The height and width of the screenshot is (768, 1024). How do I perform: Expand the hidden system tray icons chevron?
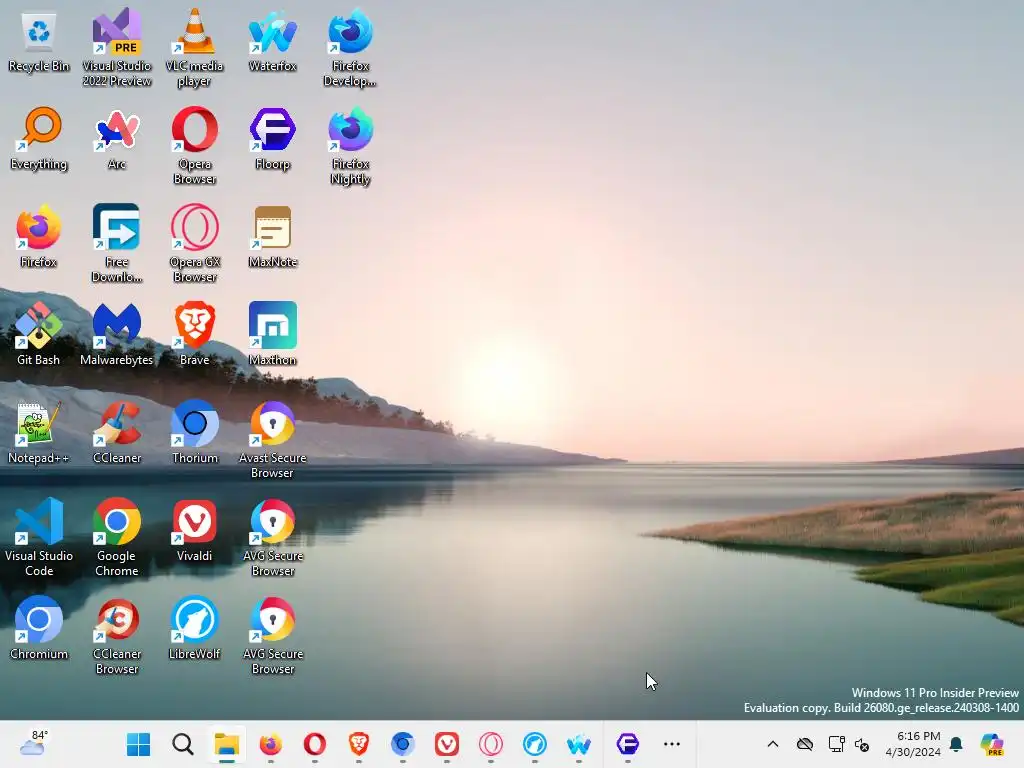773,744
